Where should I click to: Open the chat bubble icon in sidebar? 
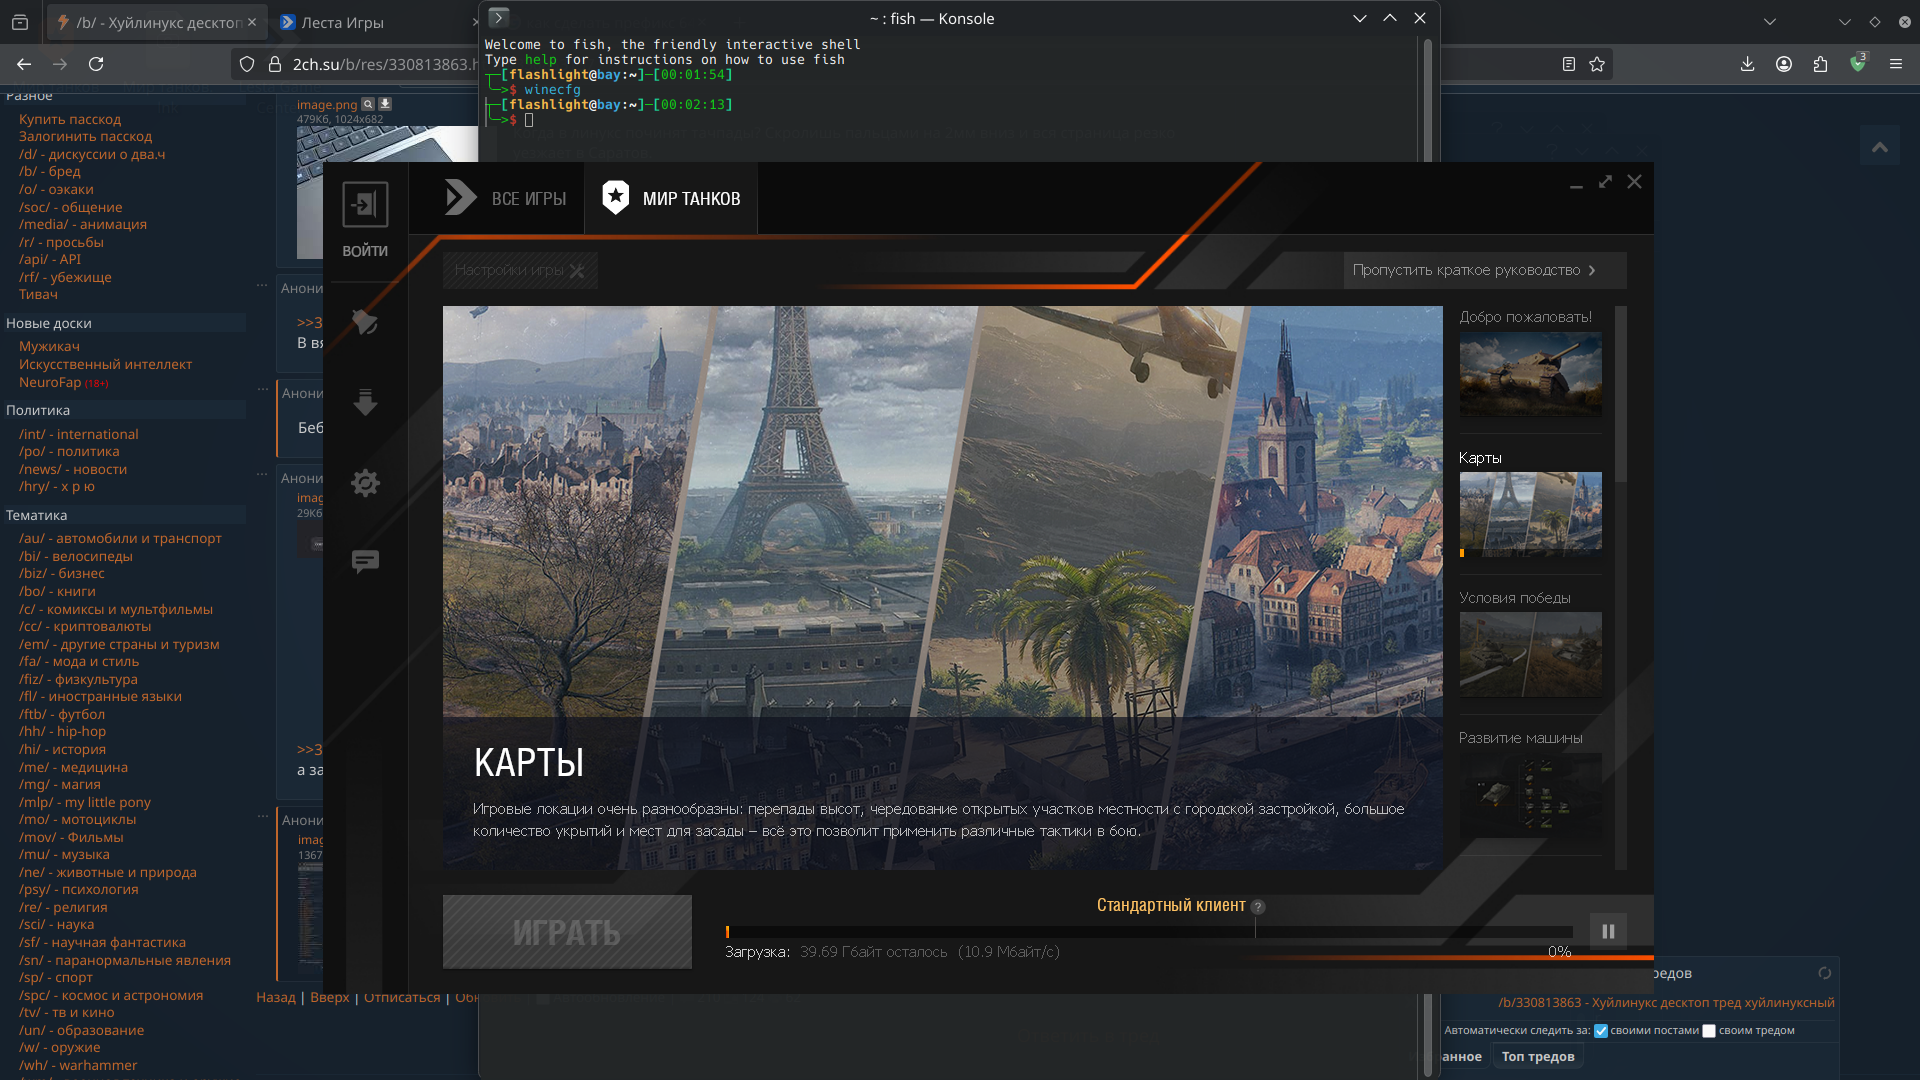tap(365, 561)
